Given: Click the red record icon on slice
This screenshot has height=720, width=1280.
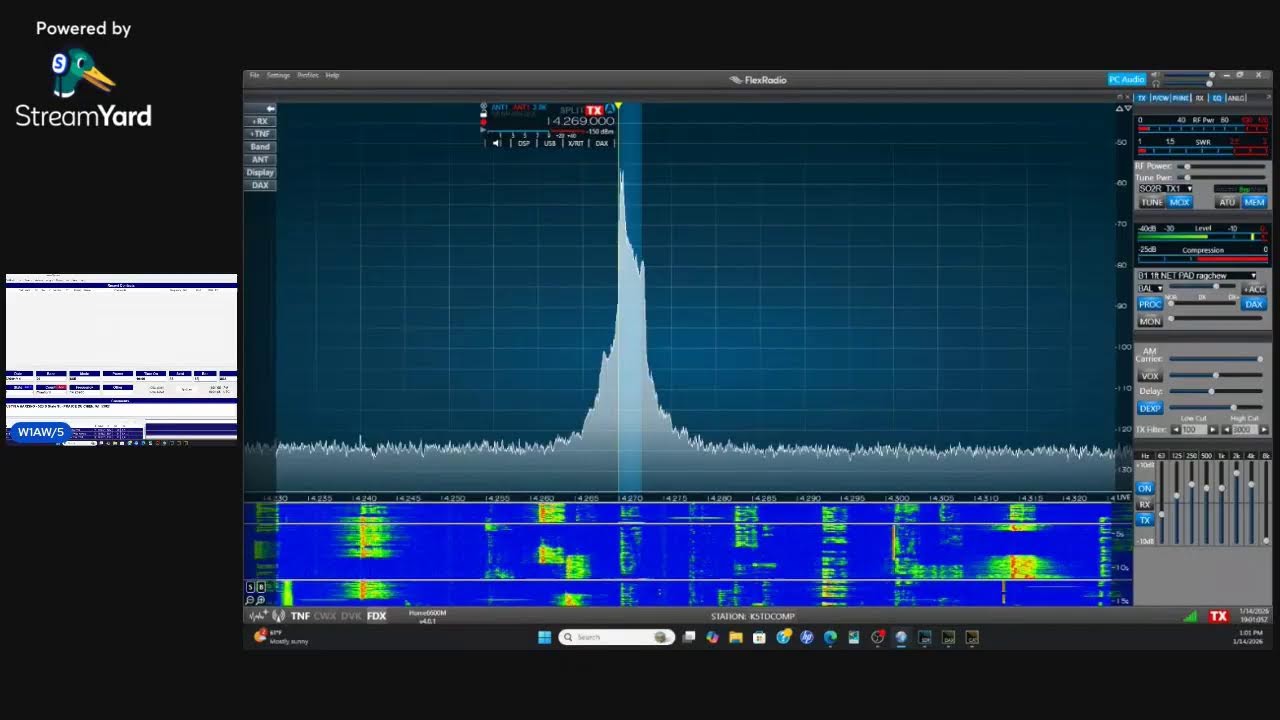Looking at the screenshot, I should point(483,123).
